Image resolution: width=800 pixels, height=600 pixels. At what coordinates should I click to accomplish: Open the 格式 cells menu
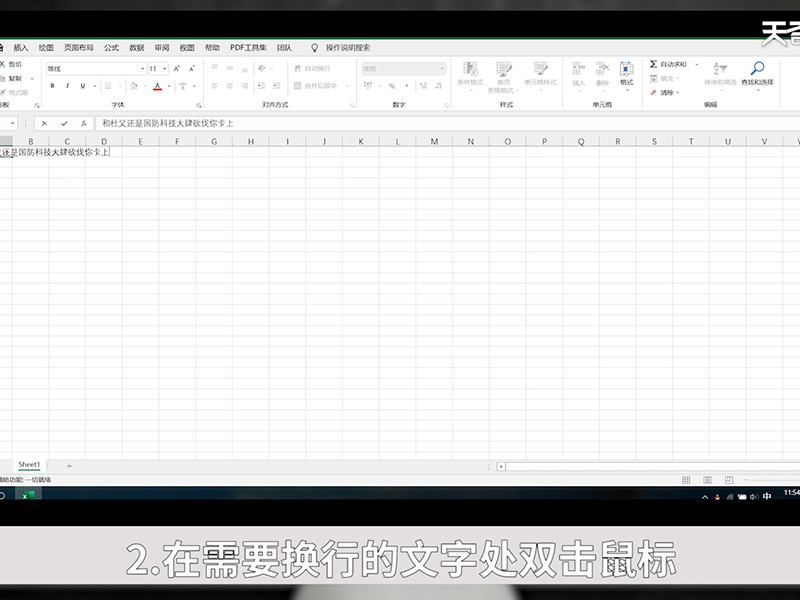(x=627, y=76)
